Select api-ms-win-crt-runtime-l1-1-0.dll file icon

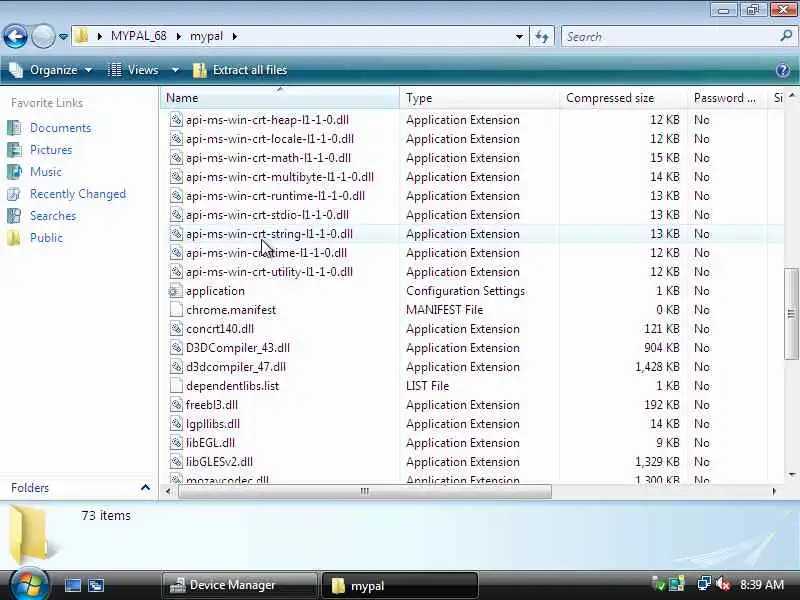(x=176, y=196)
